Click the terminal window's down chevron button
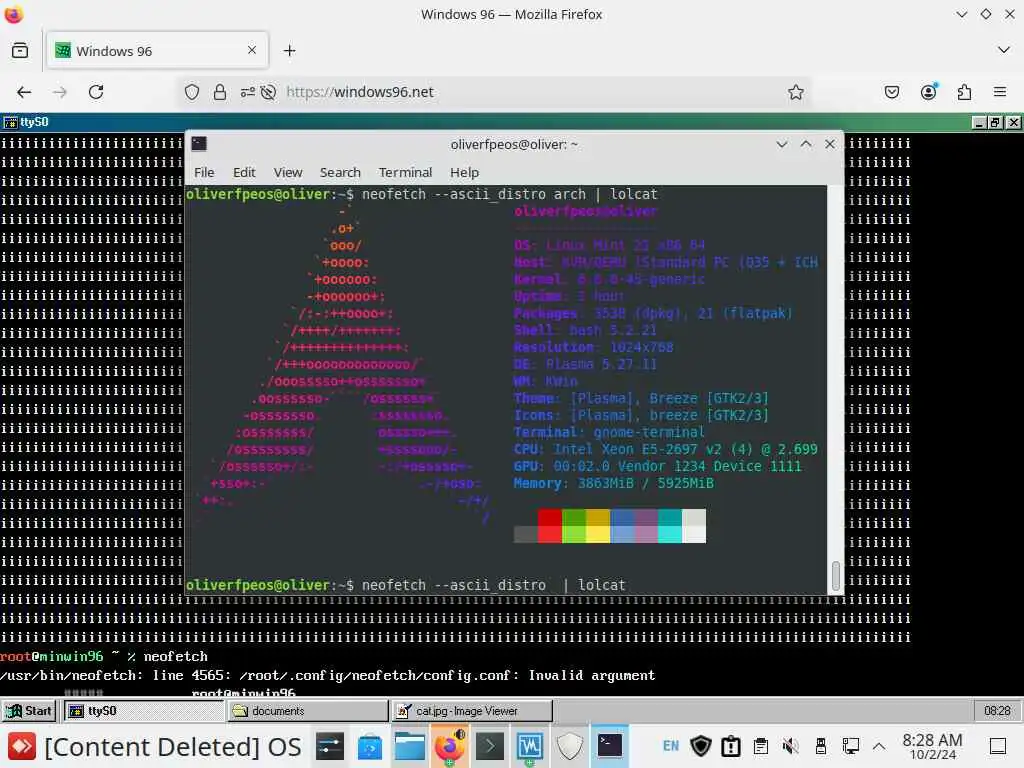 pos(782,144)
